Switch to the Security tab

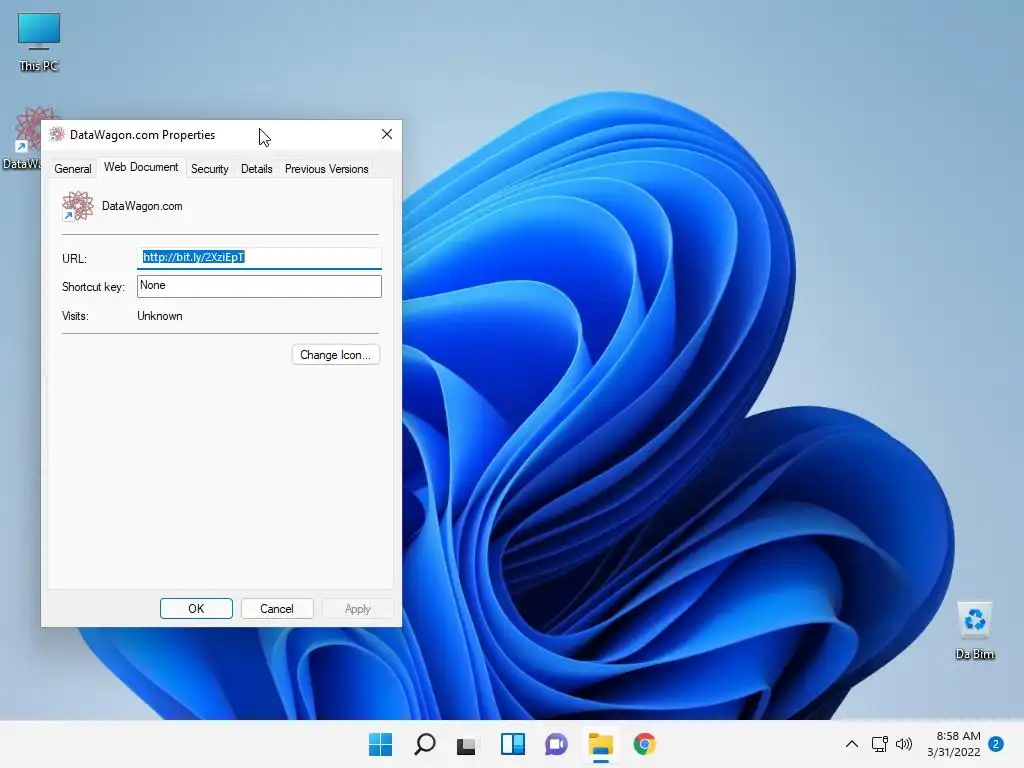210,168
